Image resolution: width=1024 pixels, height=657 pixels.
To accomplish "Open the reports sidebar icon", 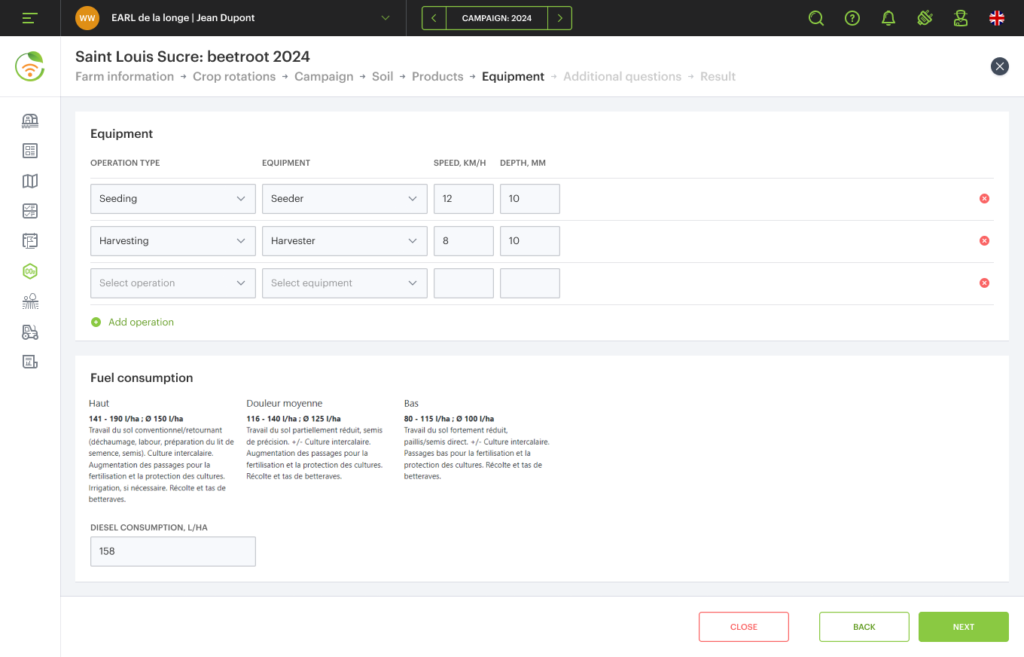I will [30, 362].
